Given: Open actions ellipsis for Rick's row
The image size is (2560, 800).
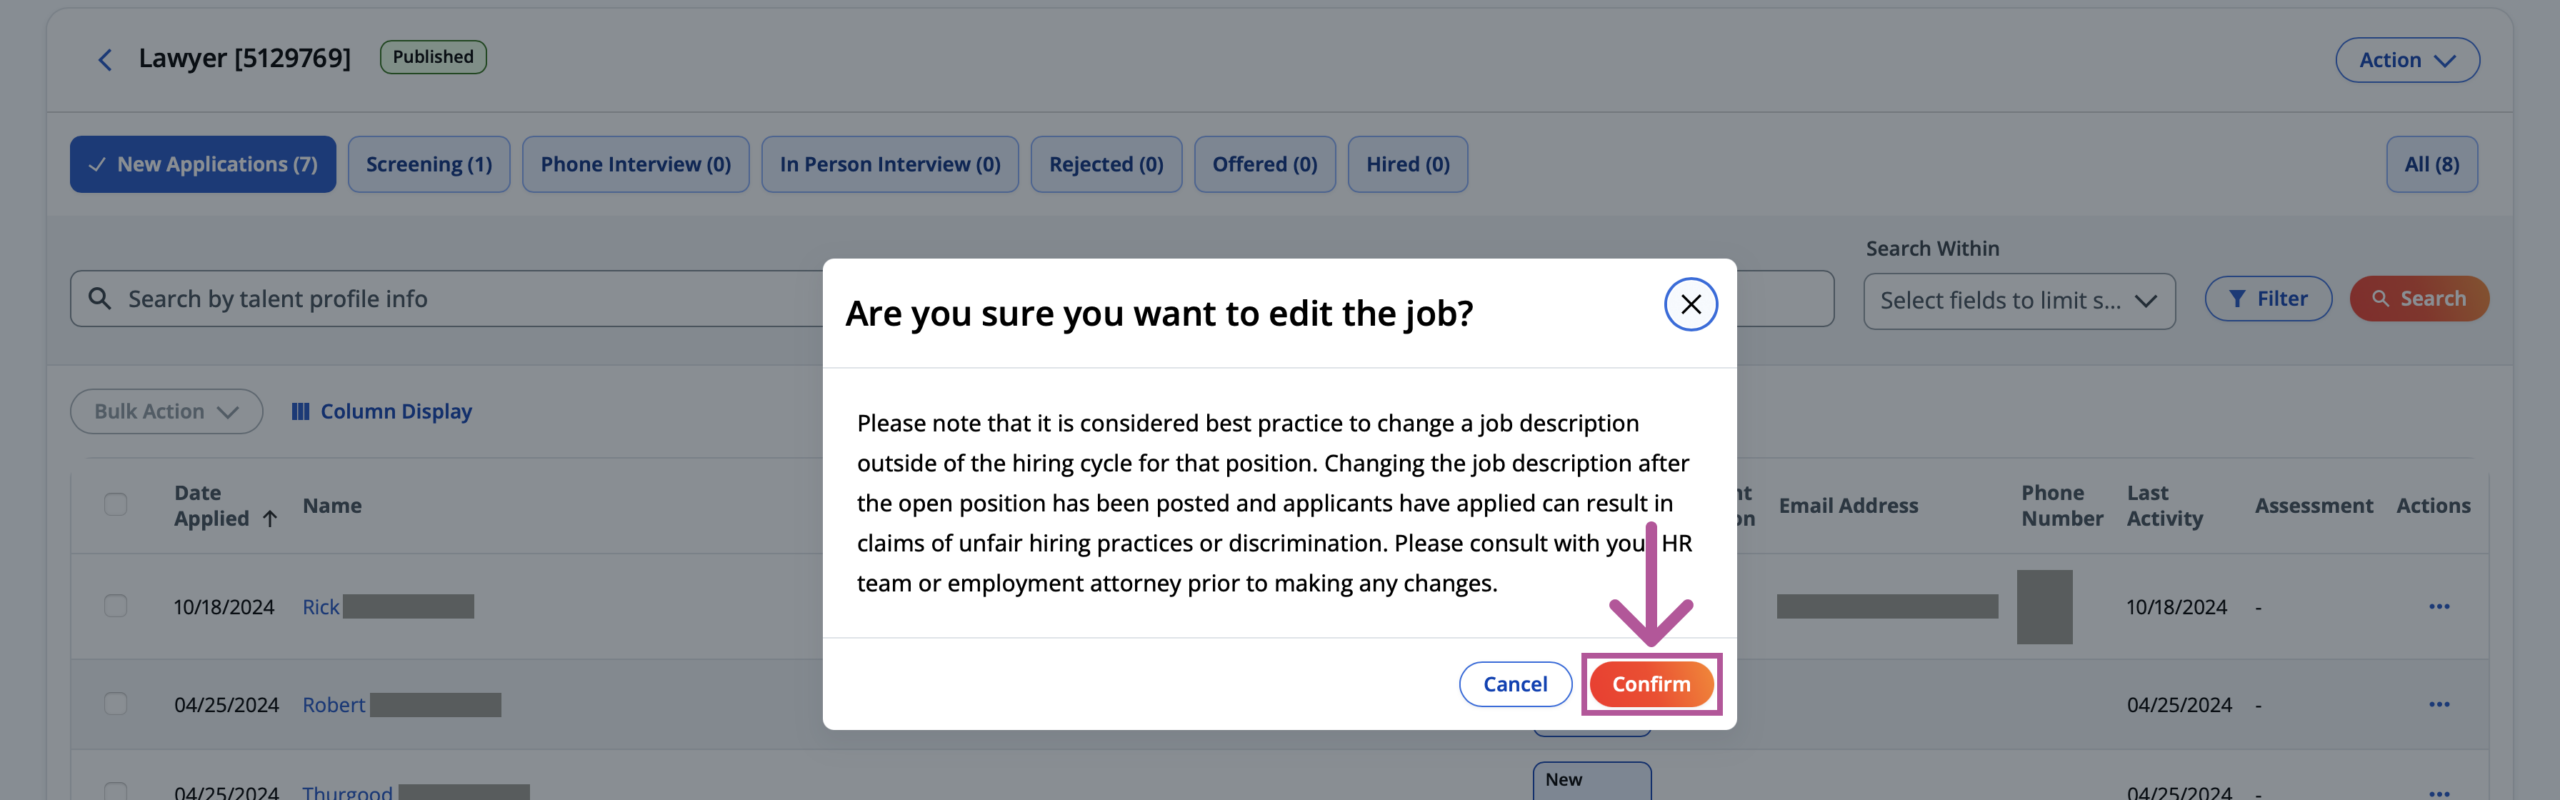Looking at the screenshot, I should tap(2439, 606).
